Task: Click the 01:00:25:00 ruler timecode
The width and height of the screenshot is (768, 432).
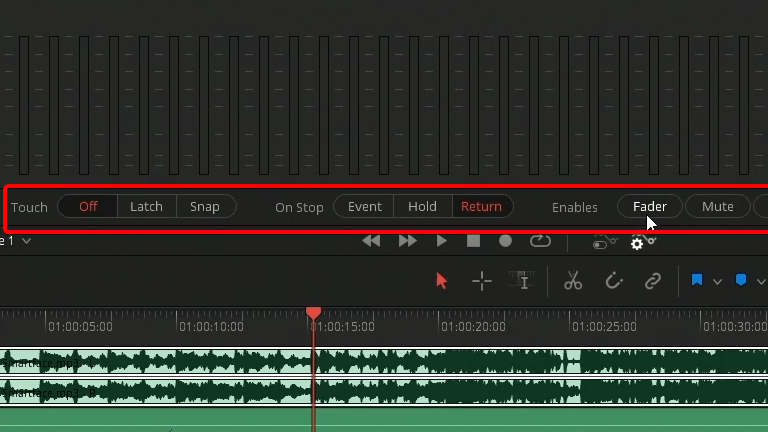Action: [604, 327]
